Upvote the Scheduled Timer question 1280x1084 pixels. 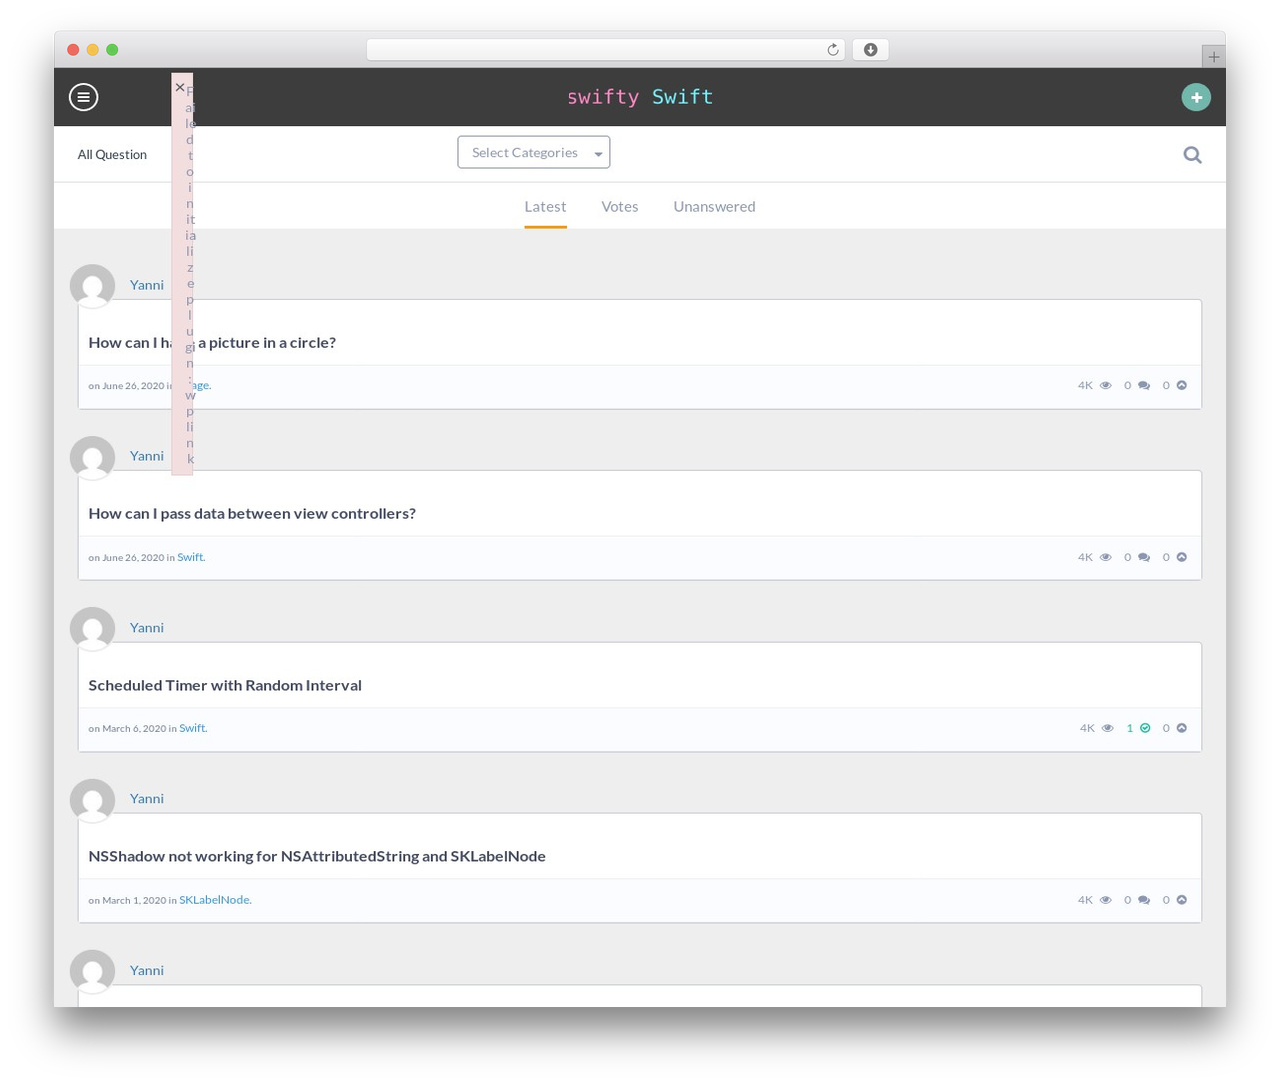(x=1182, y=728)
